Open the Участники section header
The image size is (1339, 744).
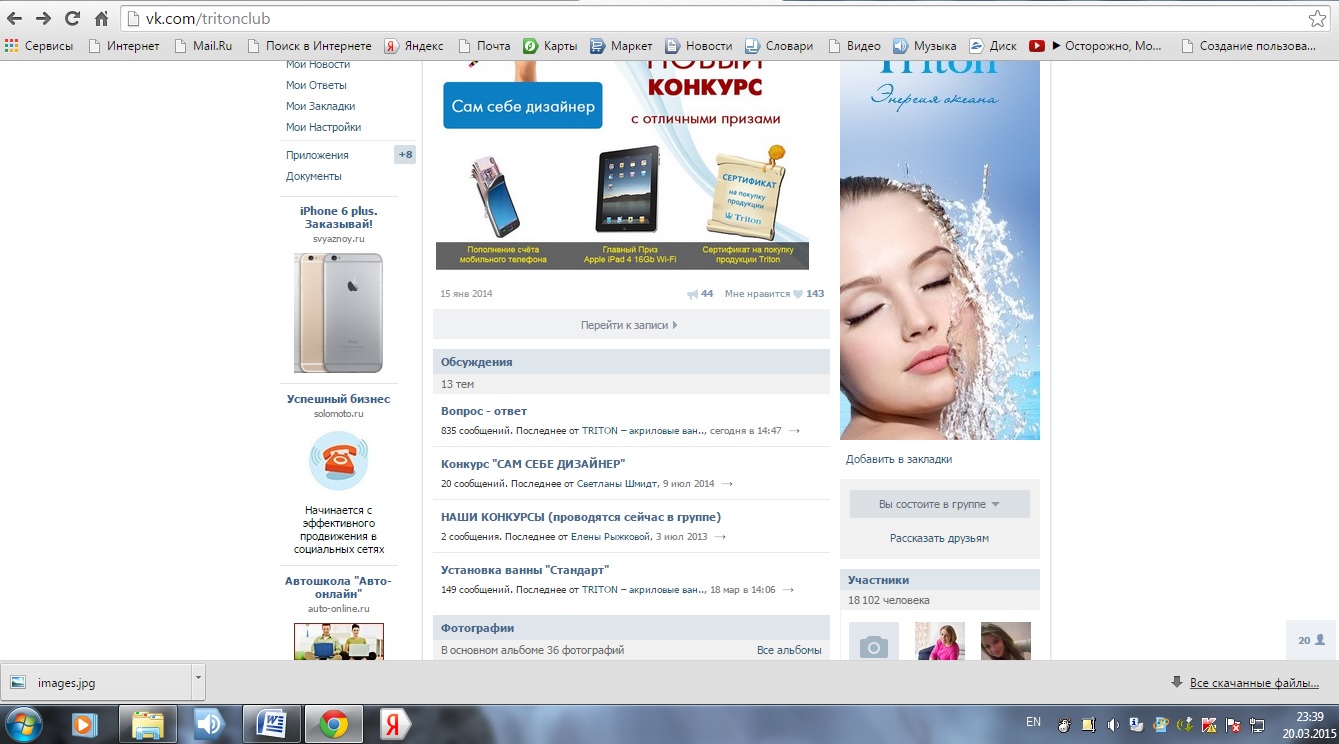click(940, 580)
